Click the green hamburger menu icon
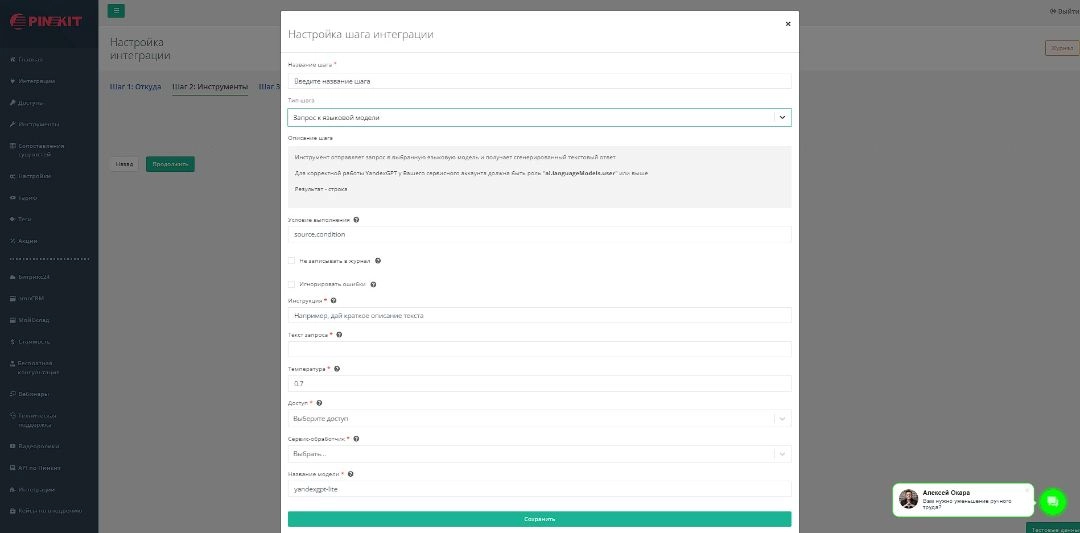 click(117, 11)
